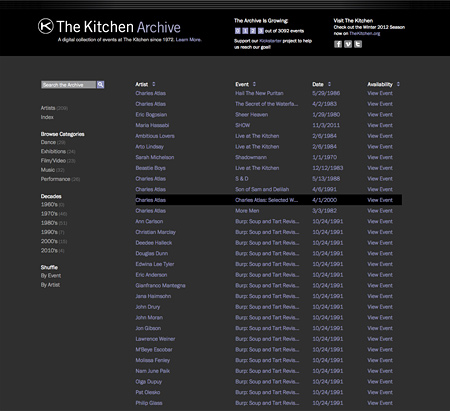Open artist Edwina Lee Tyler
Viewport: 450px width, 411px height.
tap(155, 264)
